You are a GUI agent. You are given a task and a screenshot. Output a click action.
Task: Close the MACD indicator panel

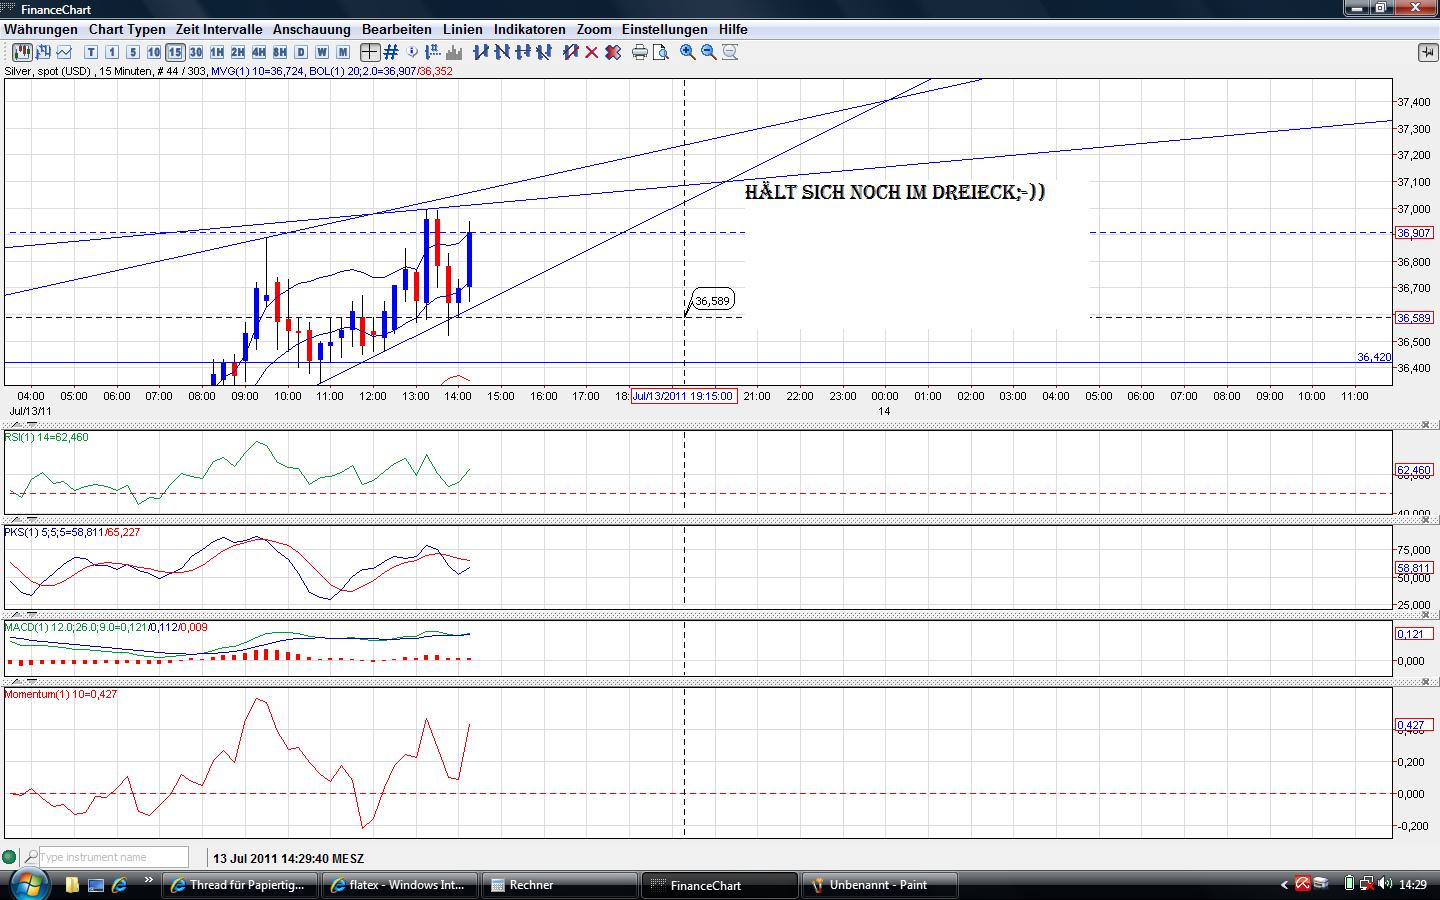point(1427,617)
